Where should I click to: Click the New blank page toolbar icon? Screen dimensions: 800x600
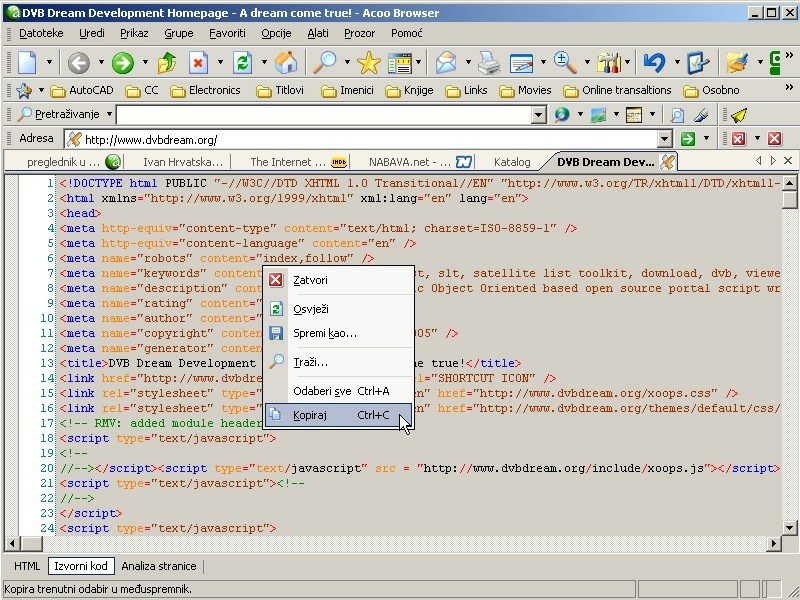[28, 63]
